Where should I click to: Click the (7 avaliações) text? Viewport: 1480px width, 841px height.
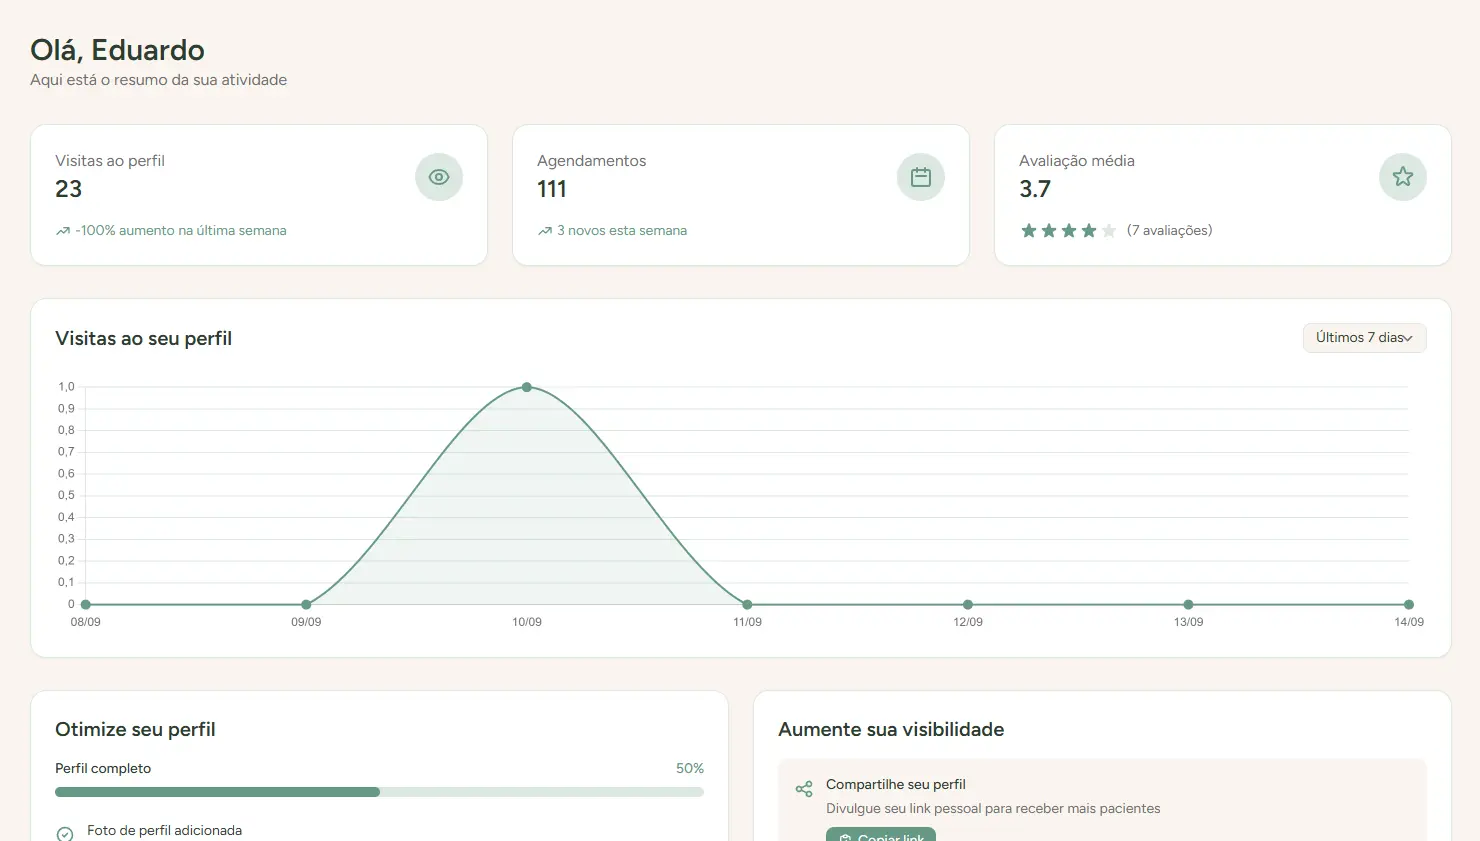tap(1169, 230)
